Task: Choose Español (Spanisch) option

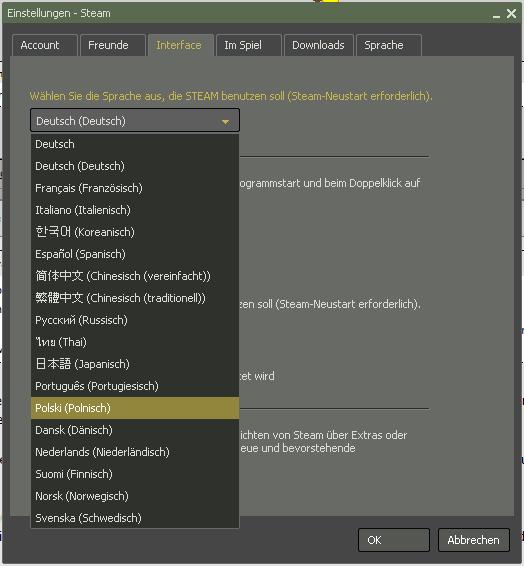Action: coord(135,254)
